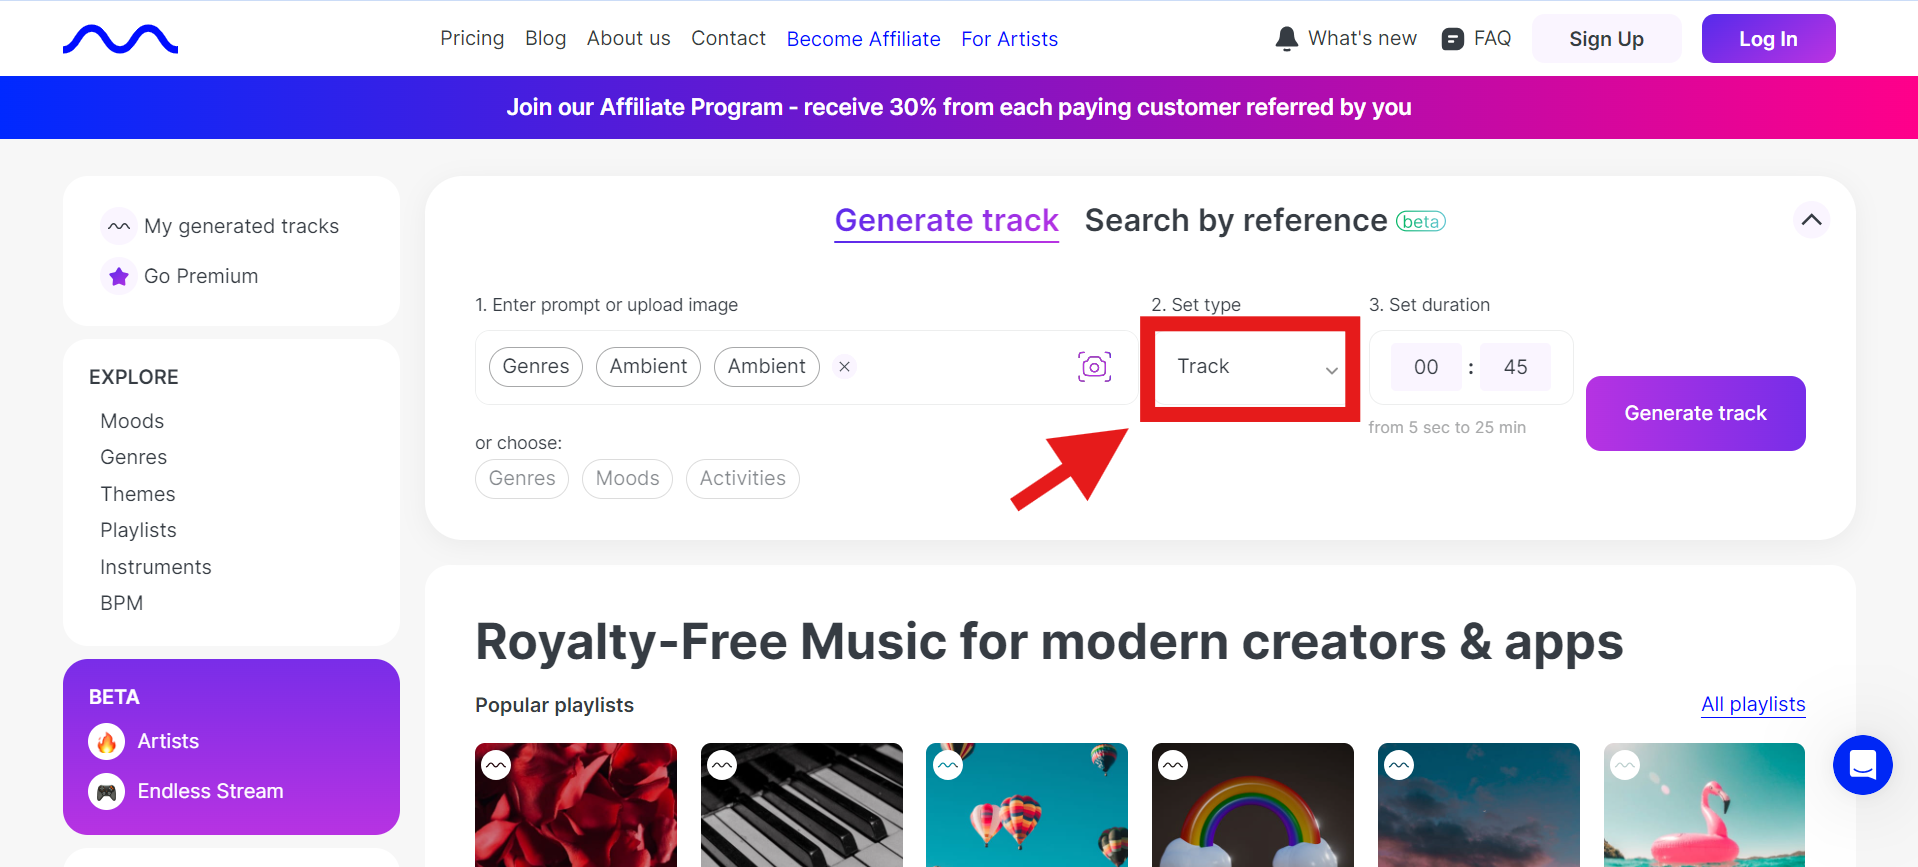Open the piano keys playlist thumbnail
Viewport: 1918px width, 867px height.
coord(802,804)
